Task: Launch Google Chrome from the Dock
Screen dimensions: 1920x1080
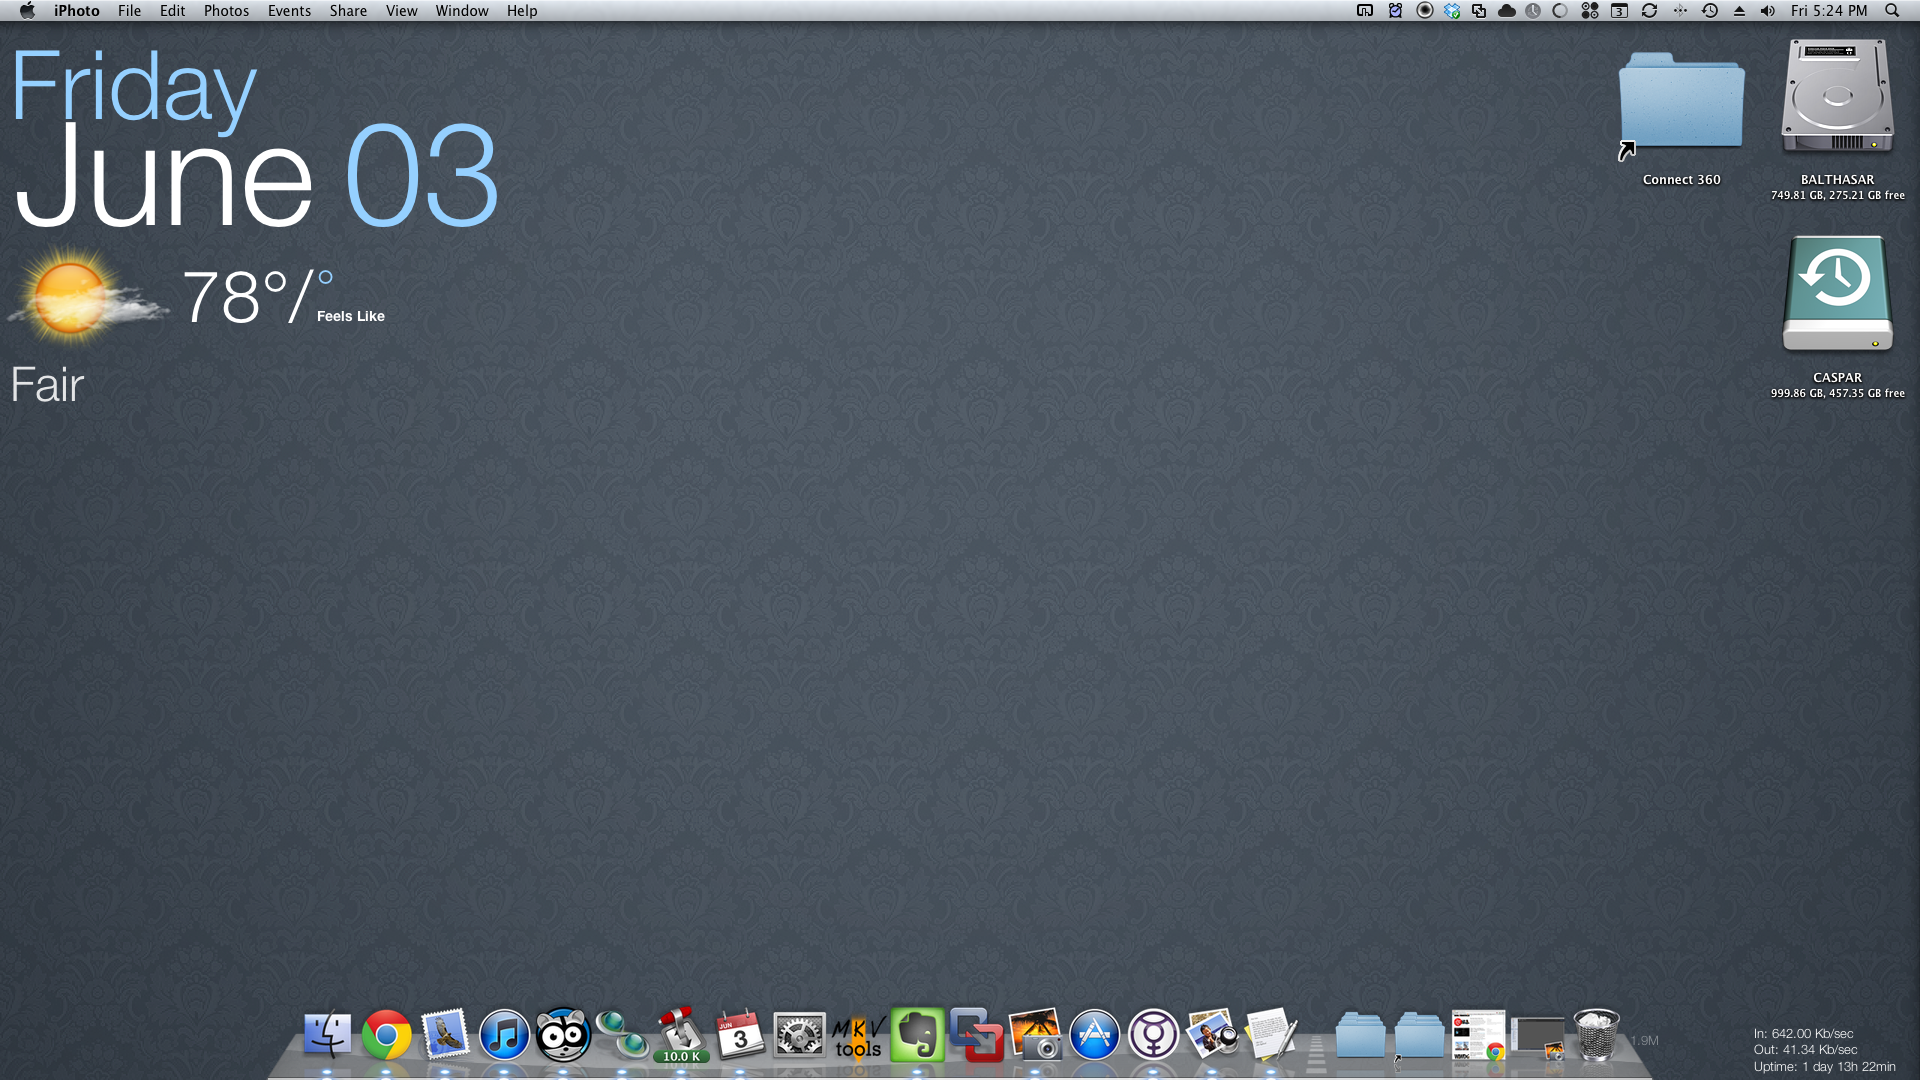Action: point(386,1035)
